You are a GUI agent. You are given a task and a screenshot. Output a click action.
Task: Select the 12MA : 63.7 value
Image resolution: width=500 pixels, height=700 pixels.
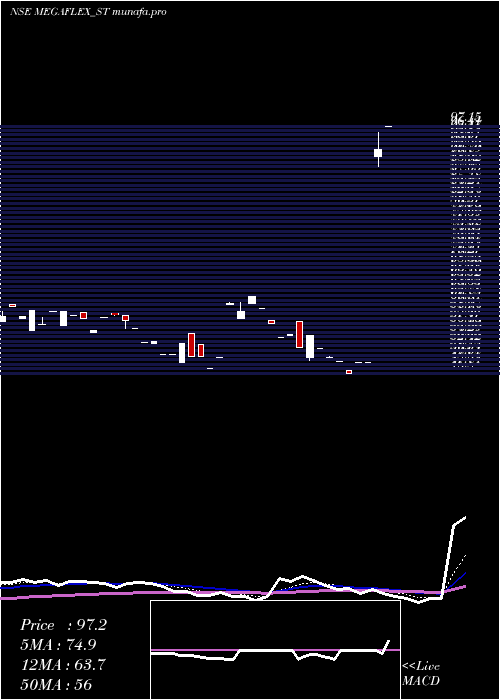[63, 665]
